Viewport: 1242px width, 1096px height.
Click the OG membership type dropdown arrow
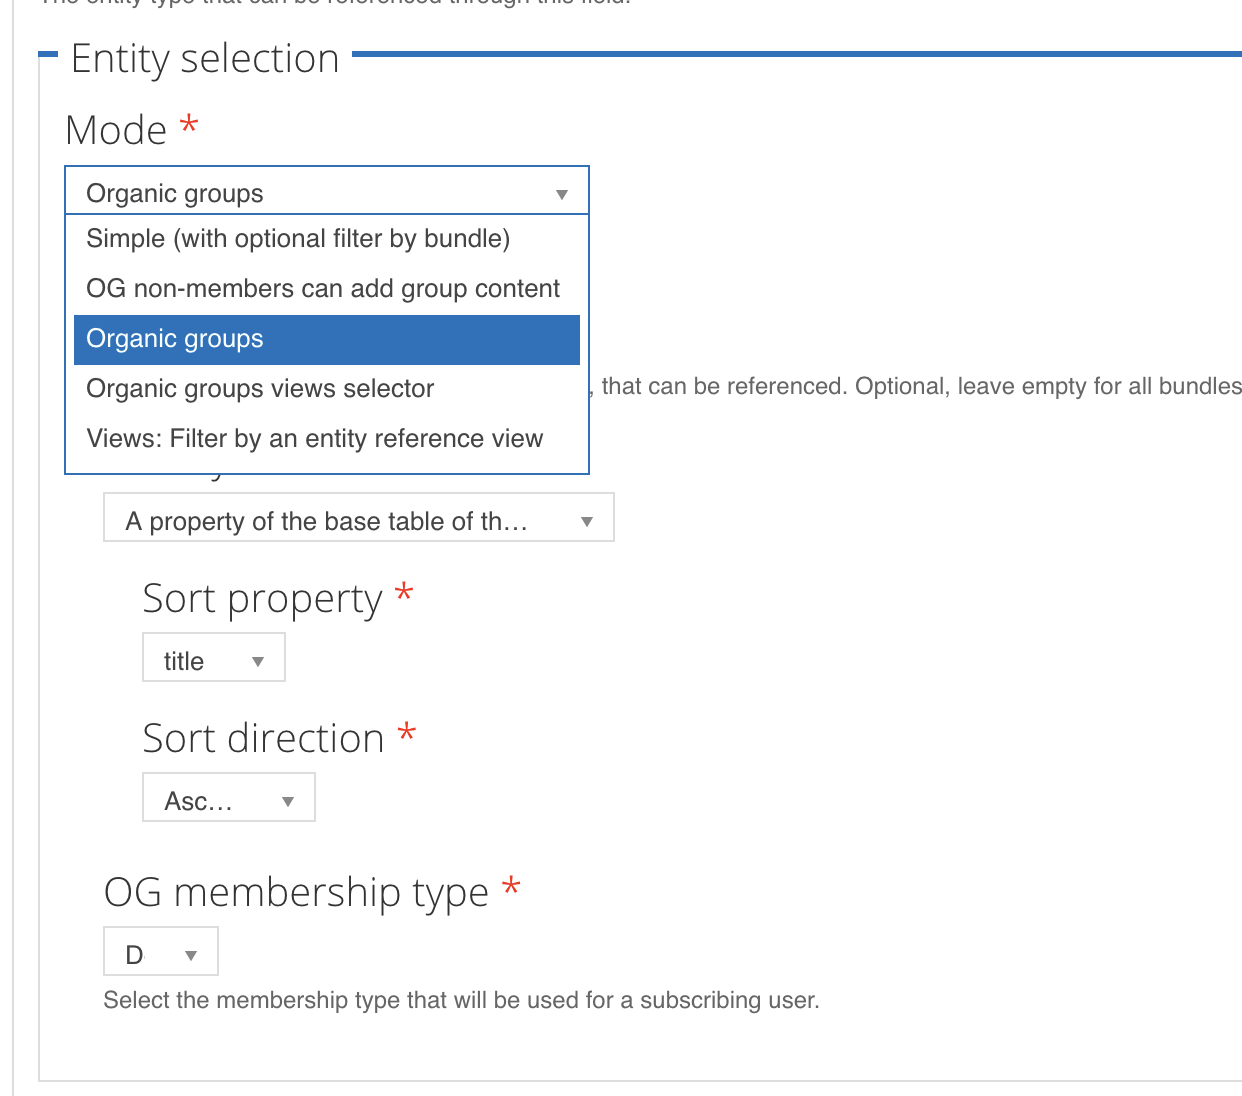tap(191, 955)
